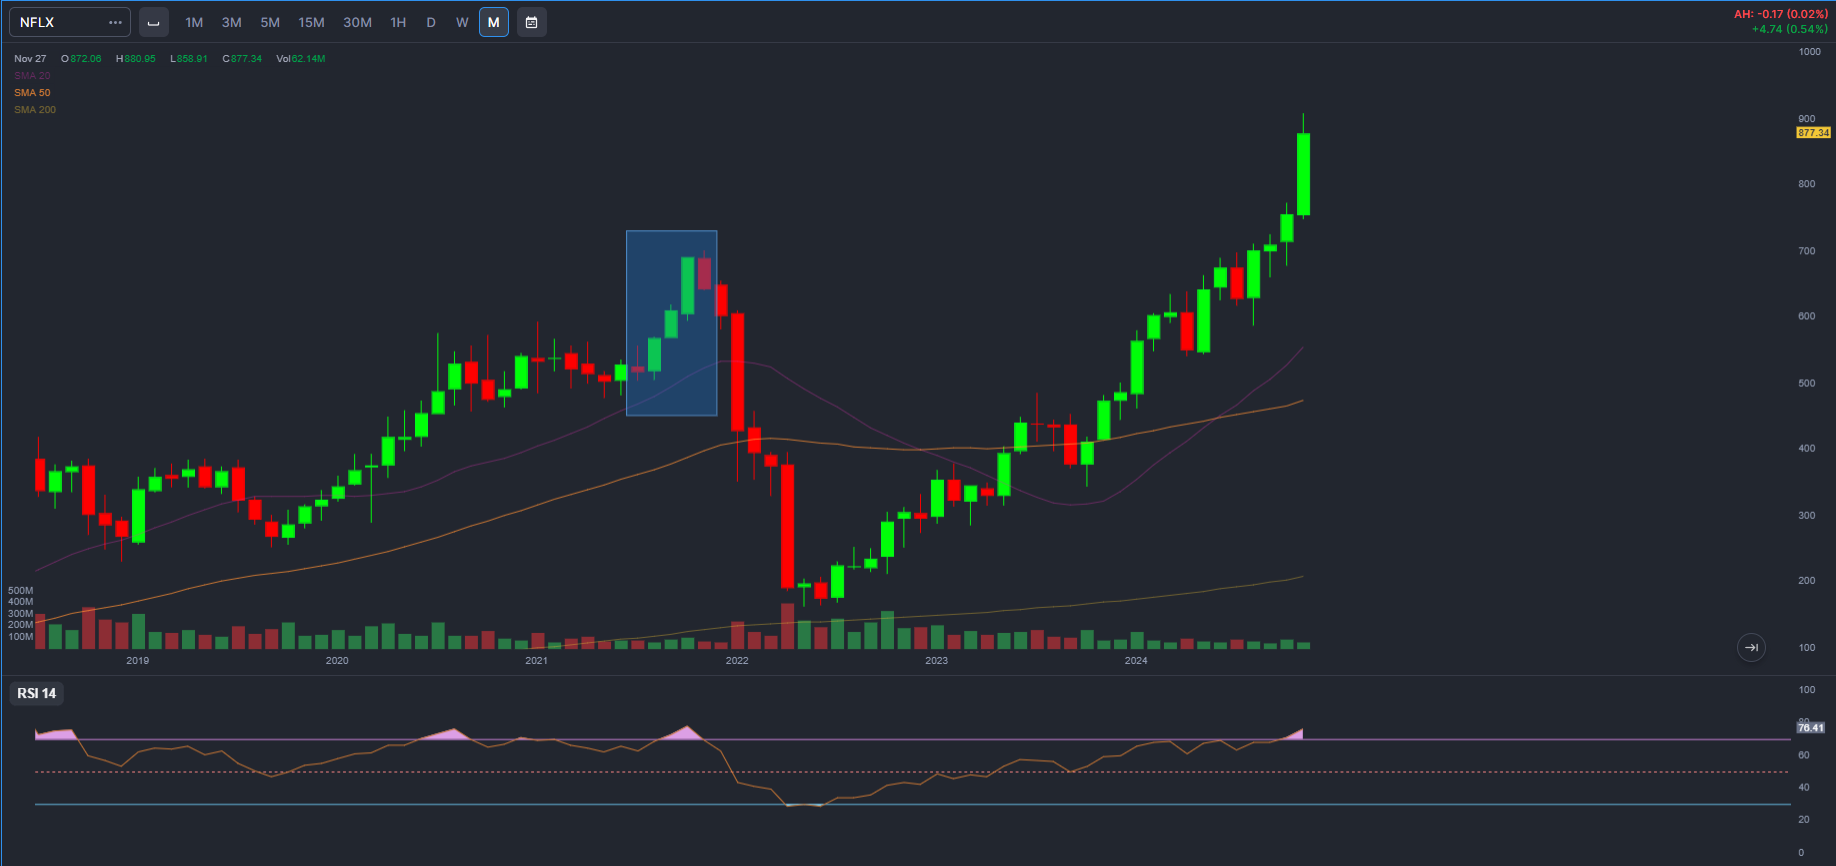Click the blue highlighted rectangle on chart

click(672, 323)
